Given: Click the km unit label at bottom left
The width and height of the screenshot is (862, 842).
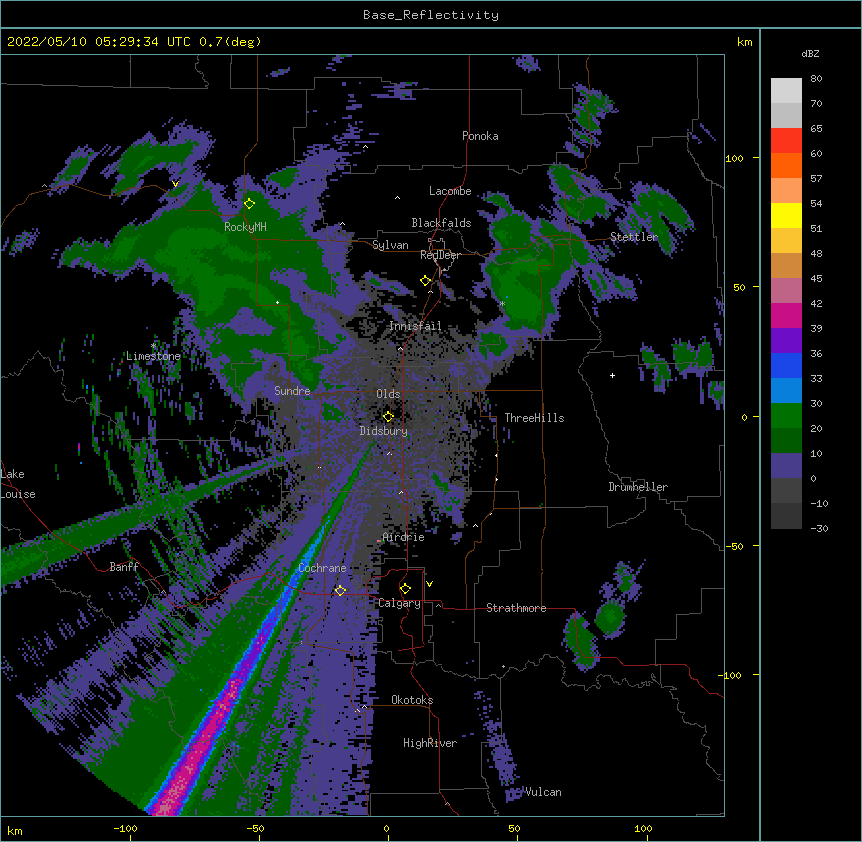Looking at the screenshot, I should point(15,830).
